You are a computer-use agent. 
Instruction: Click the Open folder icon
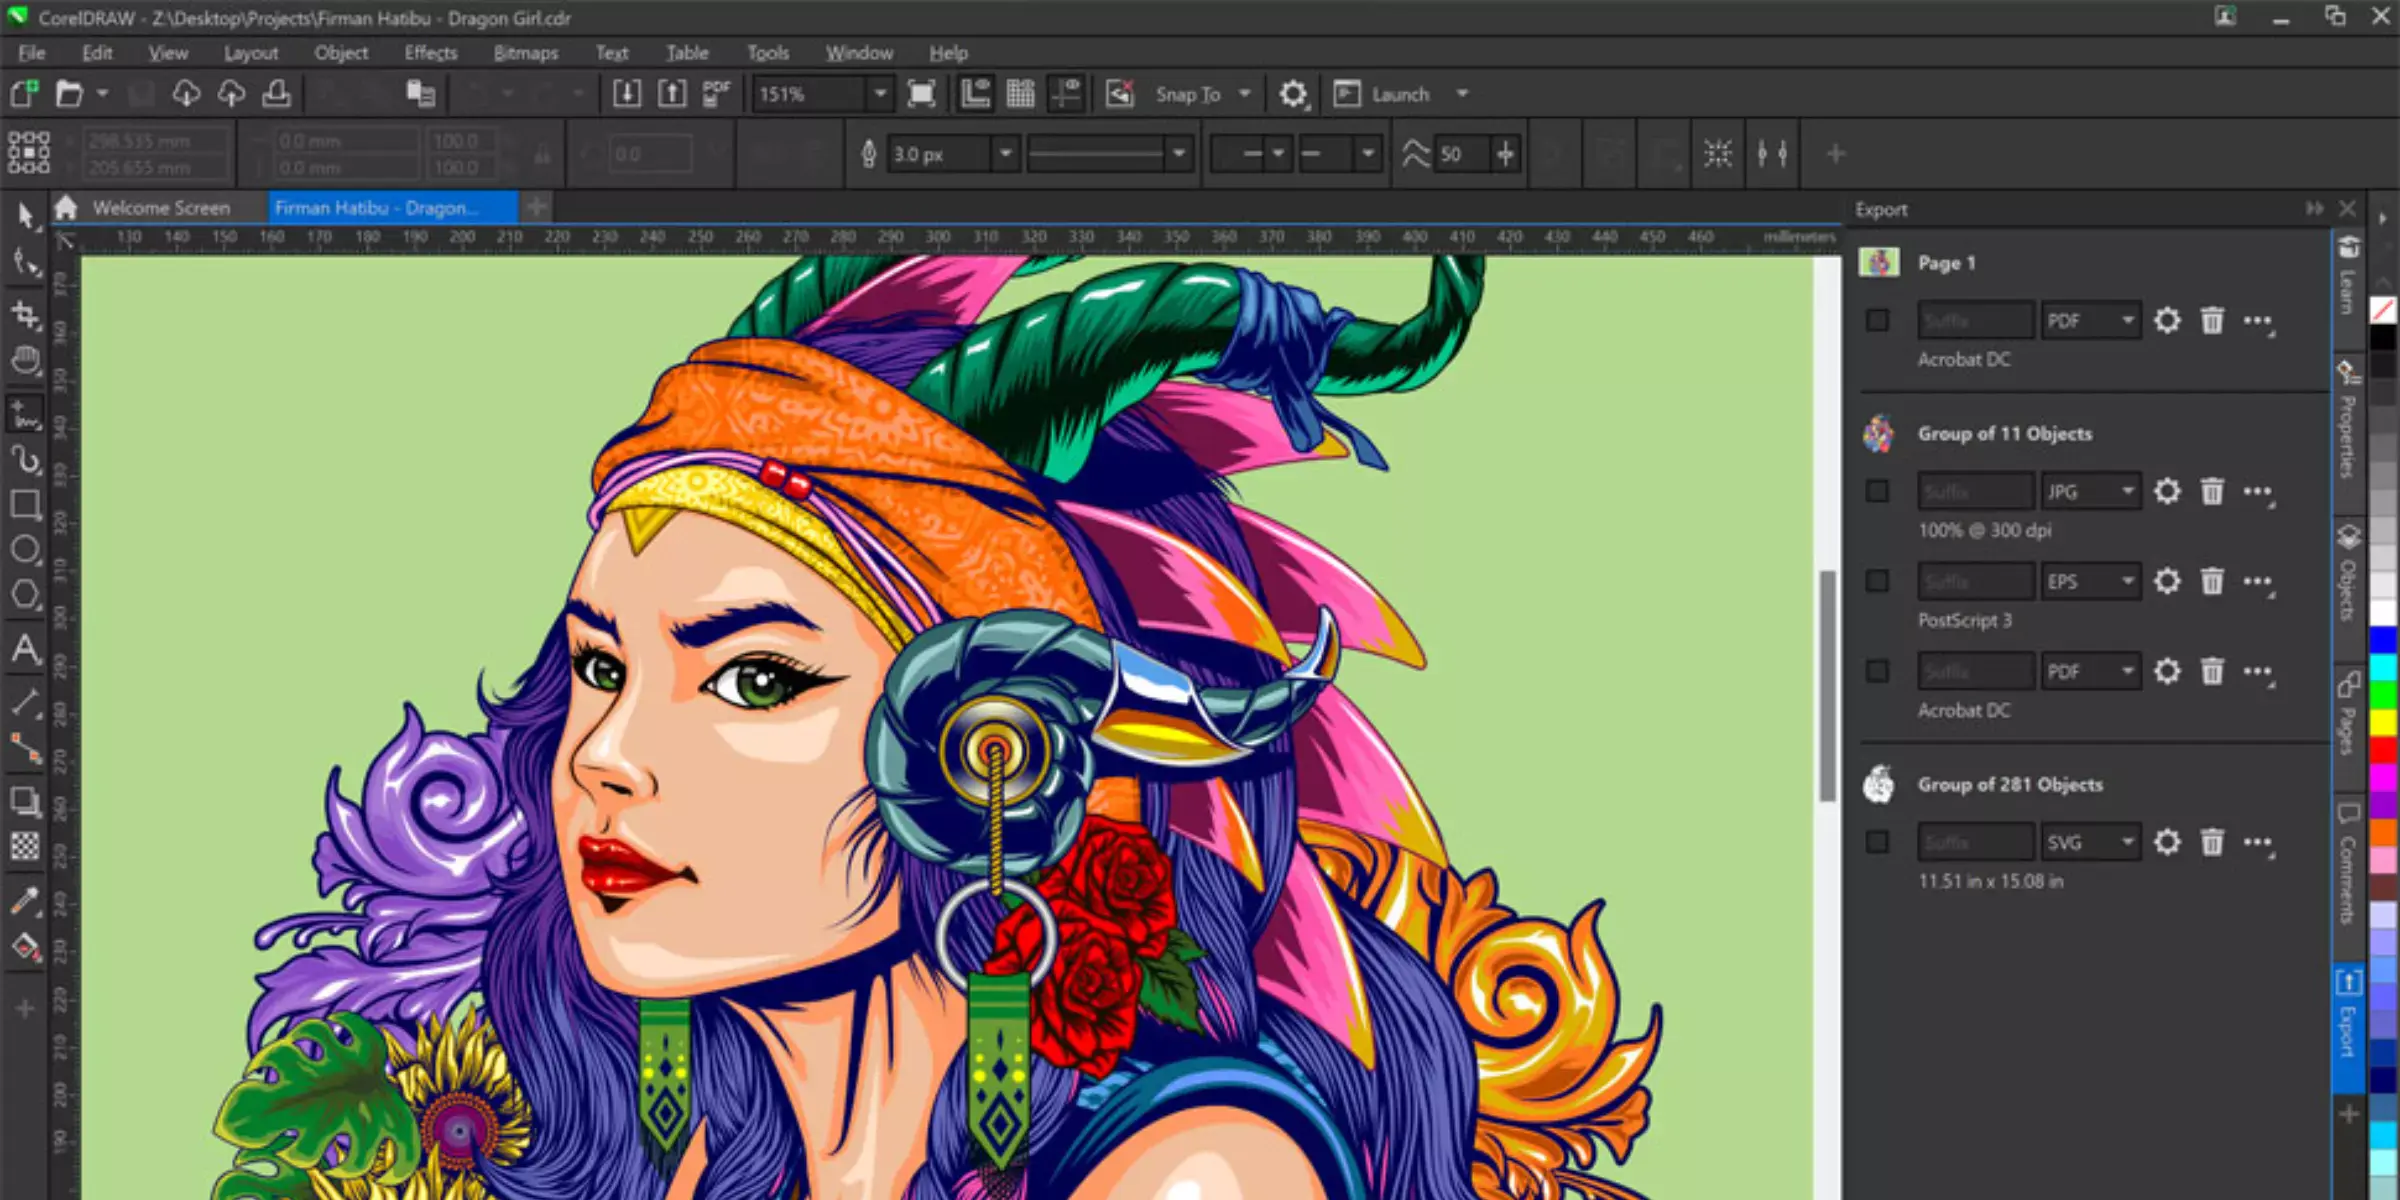(68, 94)
